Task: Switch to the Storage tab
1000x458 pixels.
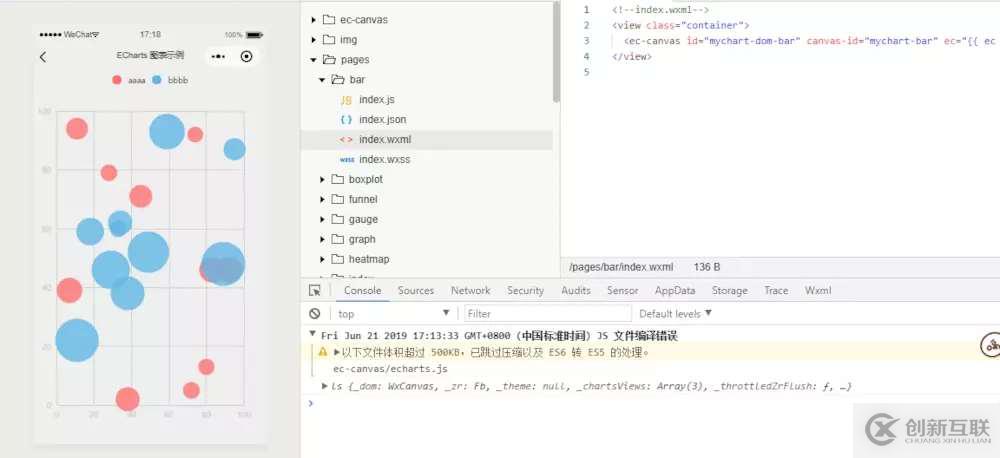Action: point(730,290)
